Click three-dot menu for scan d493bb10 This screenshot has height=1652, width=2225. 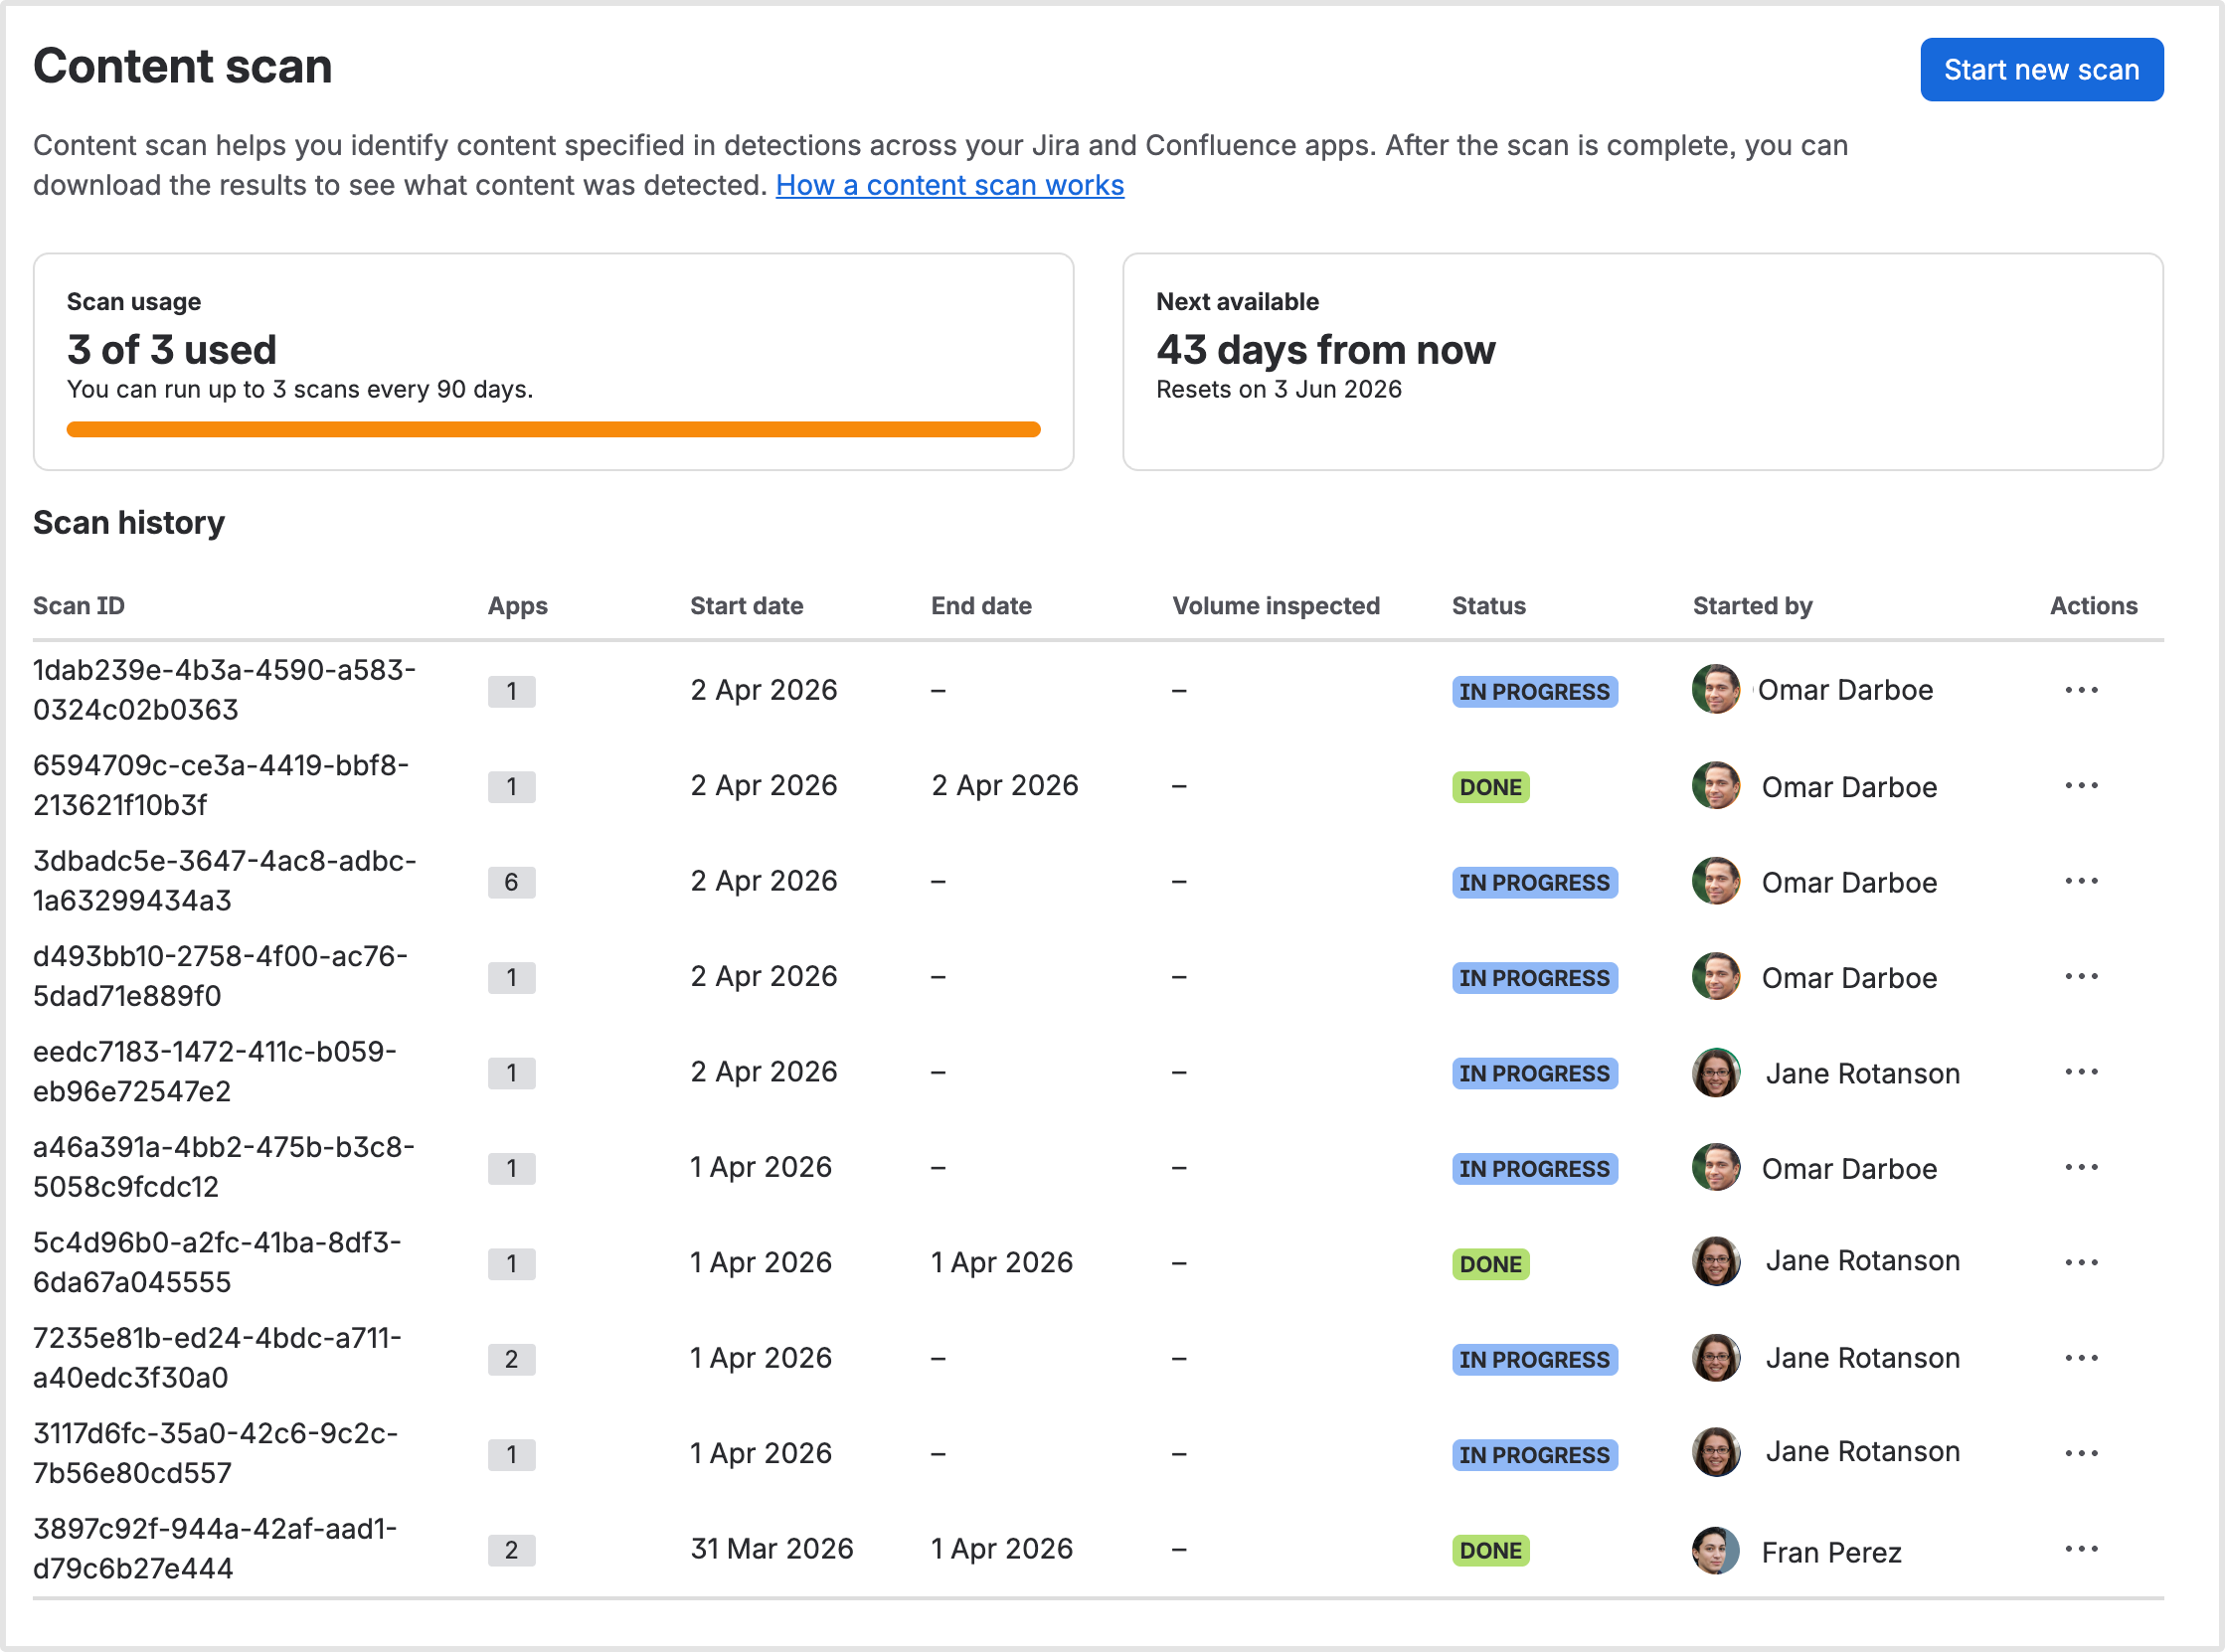(2081, 977)
